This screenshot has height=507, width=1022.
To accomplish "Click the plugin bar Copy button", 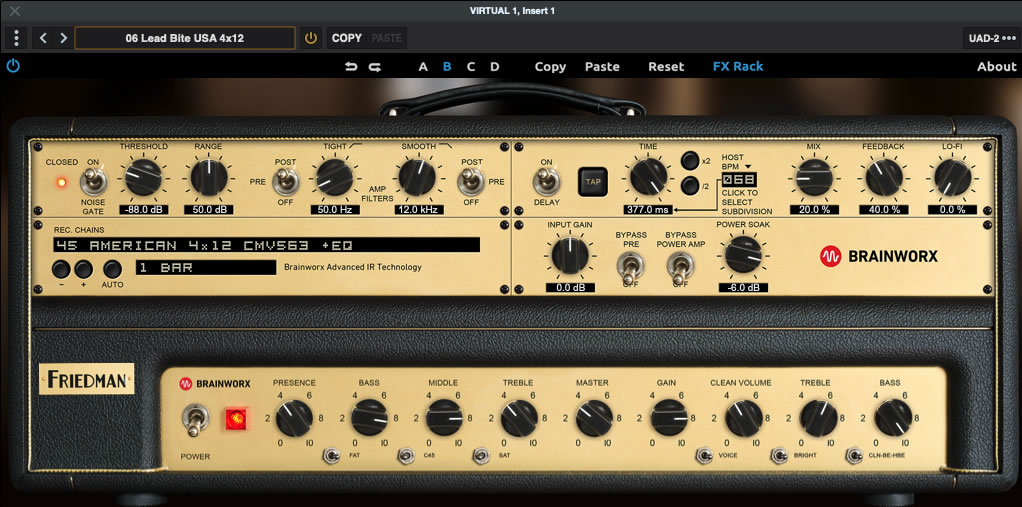I will (550, 66).
